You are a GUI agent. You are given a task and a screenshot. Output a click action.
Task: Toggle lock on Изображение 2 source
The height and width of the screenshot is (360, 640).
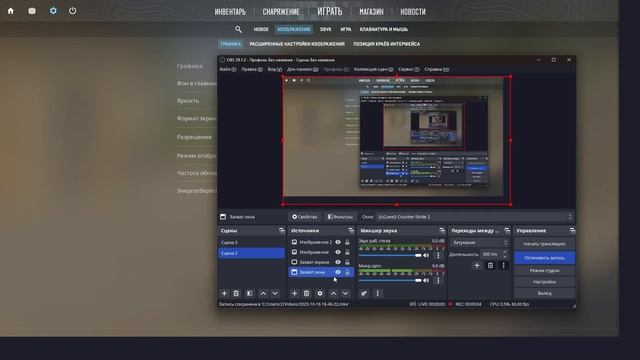(347, 242)
